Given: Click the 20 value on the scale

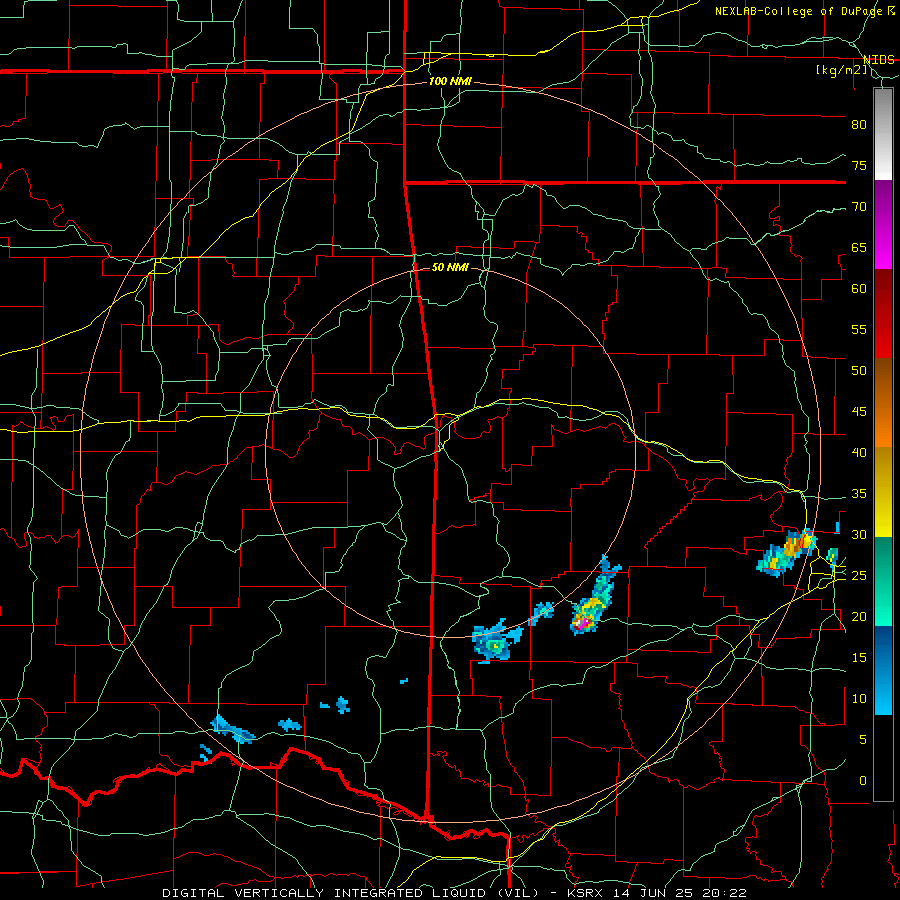Looking at the screenshot, I should (x=859, y=616).
